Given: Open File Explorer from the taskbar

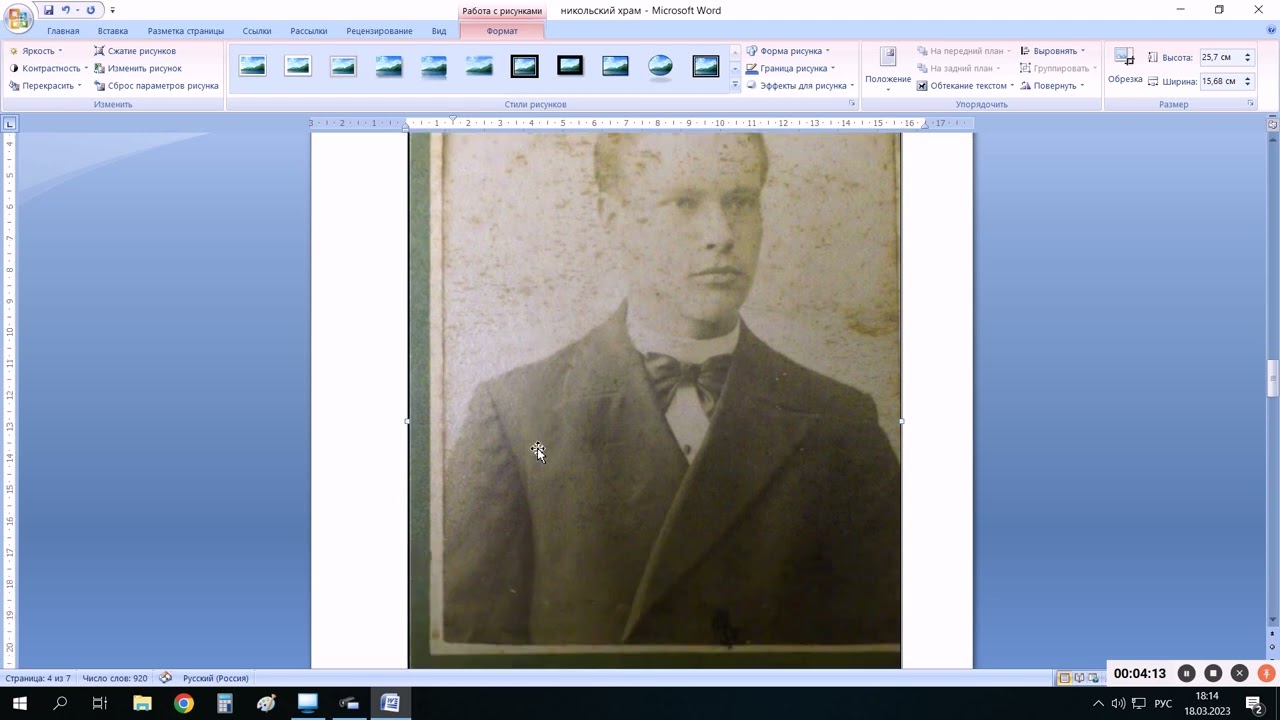Looking at the screenshot, I should 142,703.
